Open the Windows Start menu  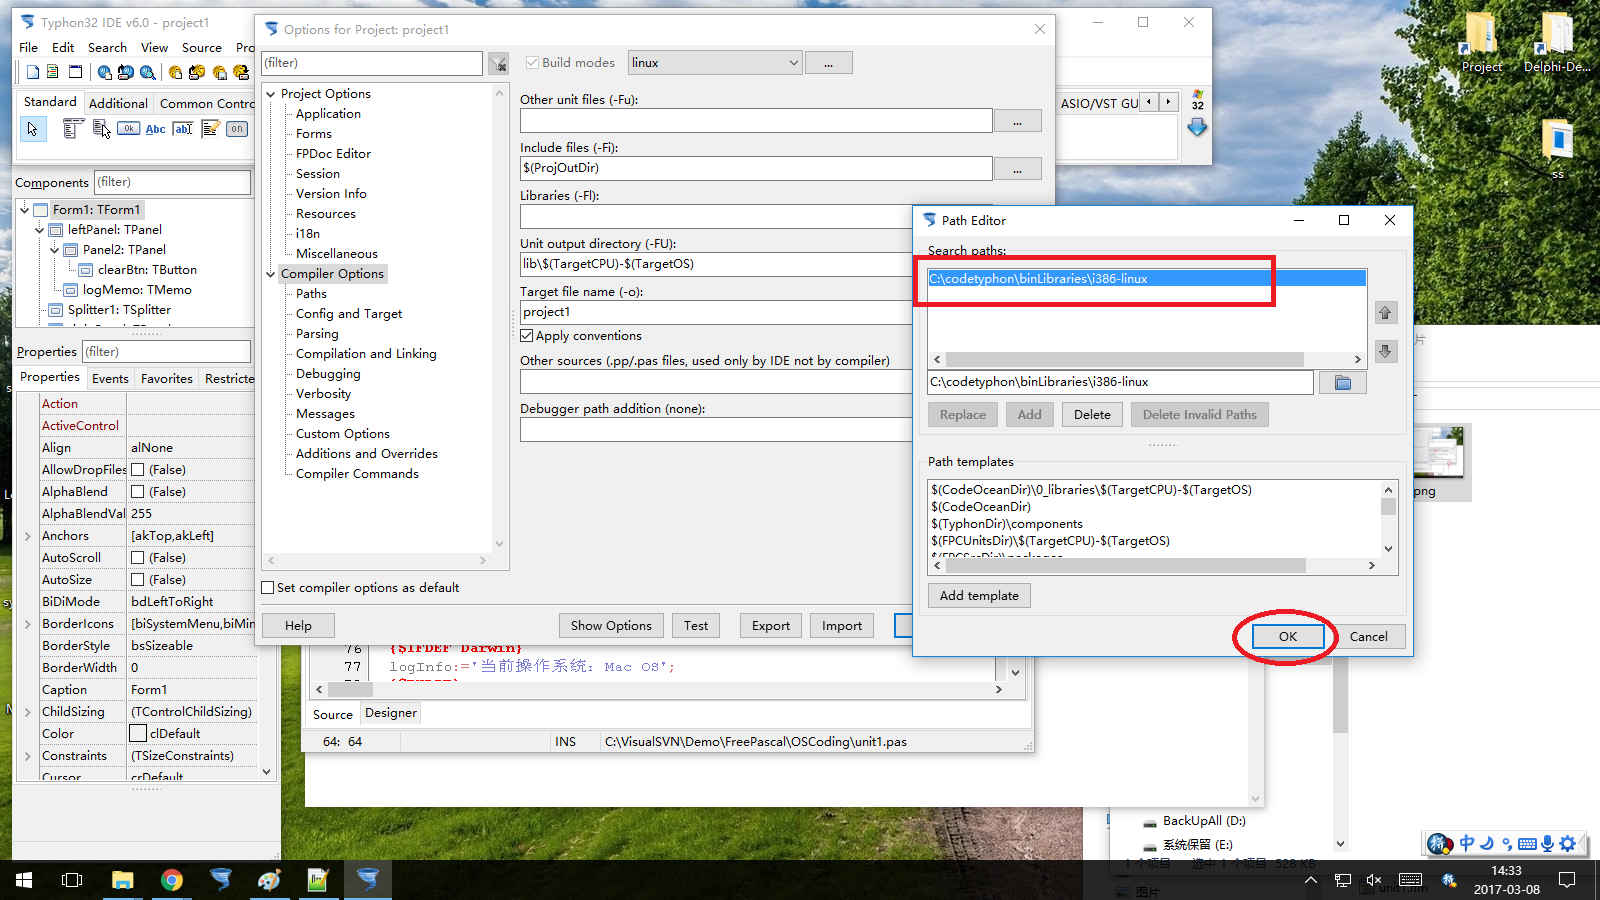(x=24, y=880)
